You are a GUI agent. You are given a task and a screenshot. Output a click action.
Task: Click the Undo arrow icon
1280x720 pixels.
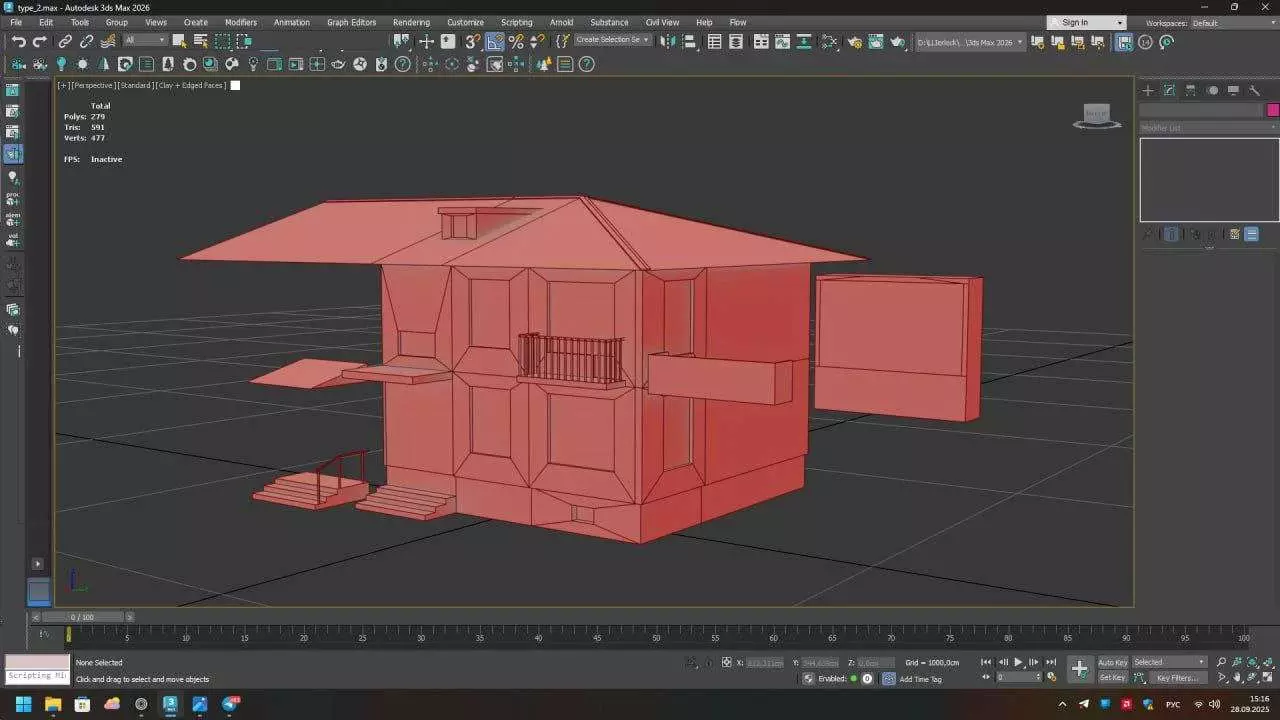(18, 41)
